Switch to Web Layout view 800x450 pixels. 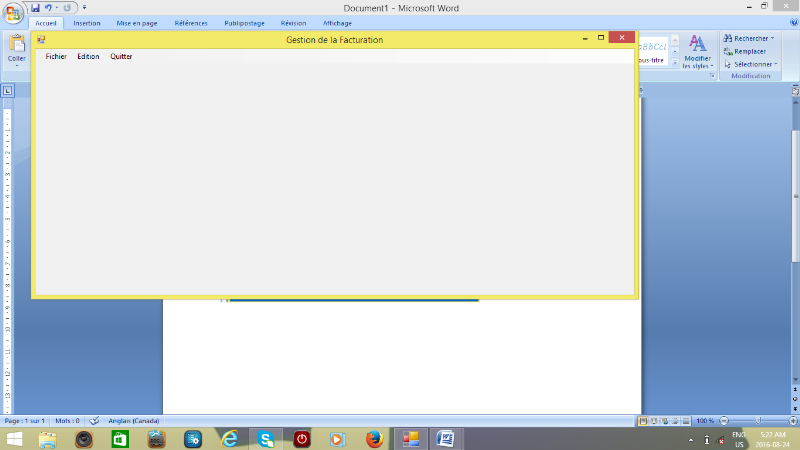pyautogui.click(x=665, y=421)
